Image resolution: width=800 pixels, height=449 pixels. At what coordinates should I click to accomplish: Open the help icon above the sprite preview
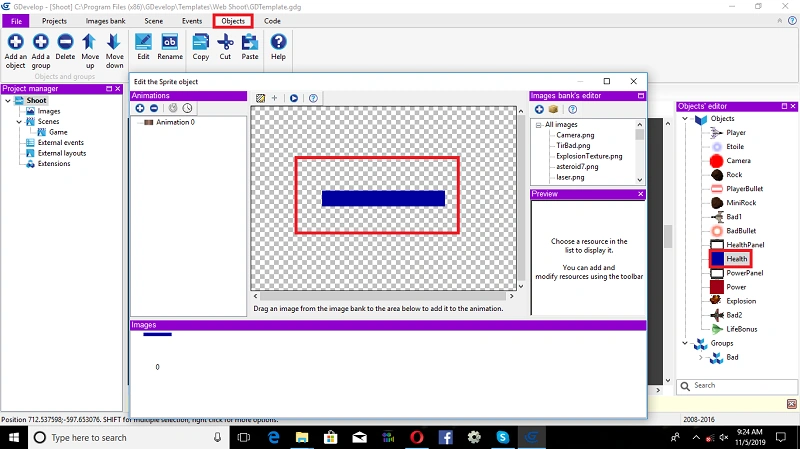pos(313,98)
